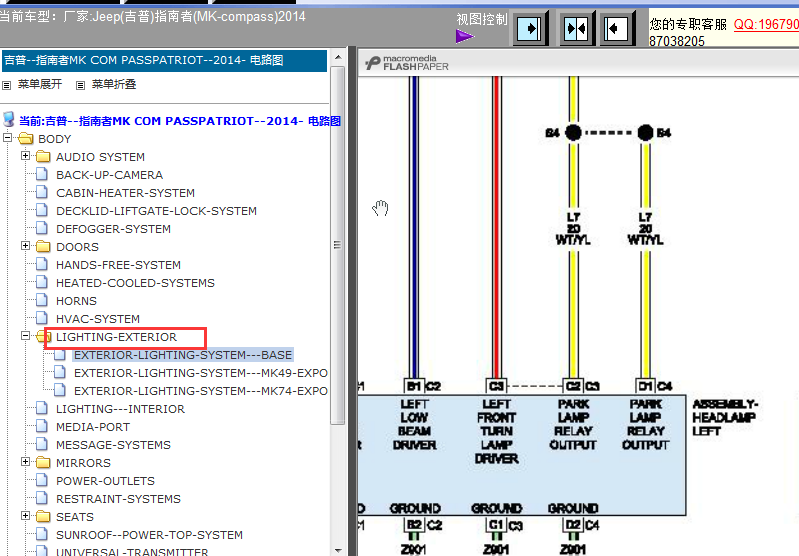This screenshot has width=799, height=556.
Task: Click the BACK-UP-CAMERA document icon
Action: click(42, 174)
